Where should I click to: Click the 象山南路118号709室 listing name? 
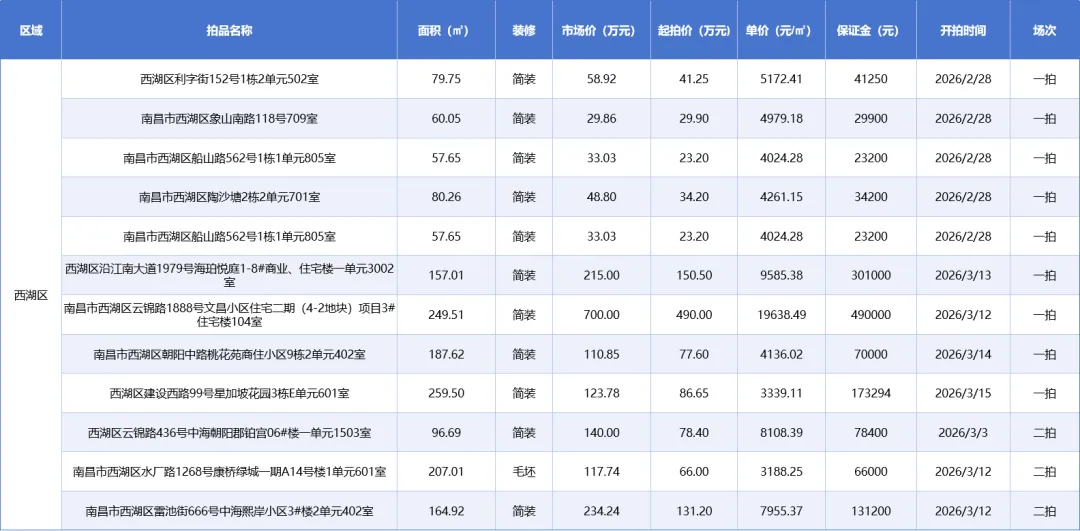pos(229,118)
